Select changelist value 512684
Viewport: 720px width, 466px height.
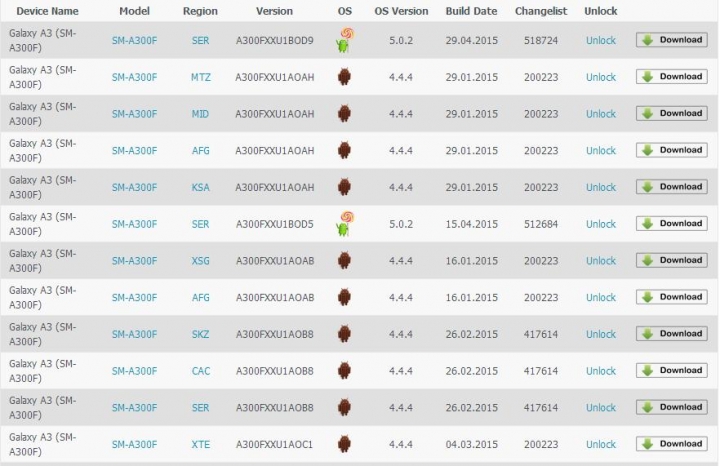pyautogui.click(x=541, y=224)
